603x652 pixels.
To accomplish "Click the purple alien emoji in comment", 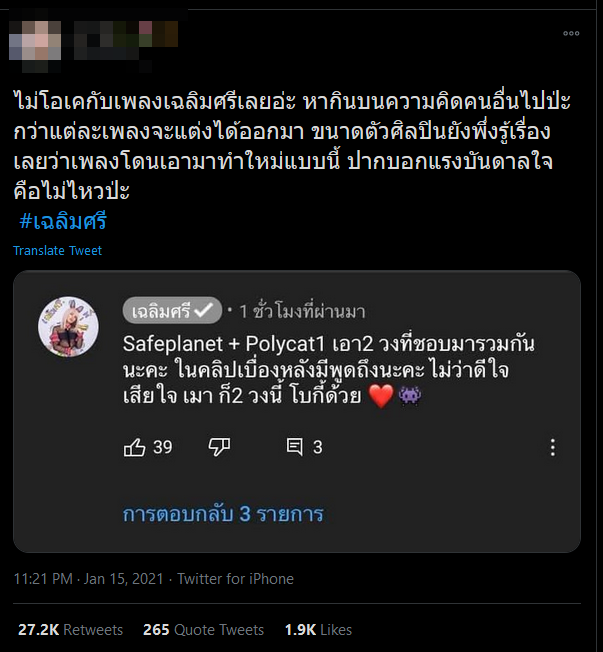I will [x=410, y=396].
